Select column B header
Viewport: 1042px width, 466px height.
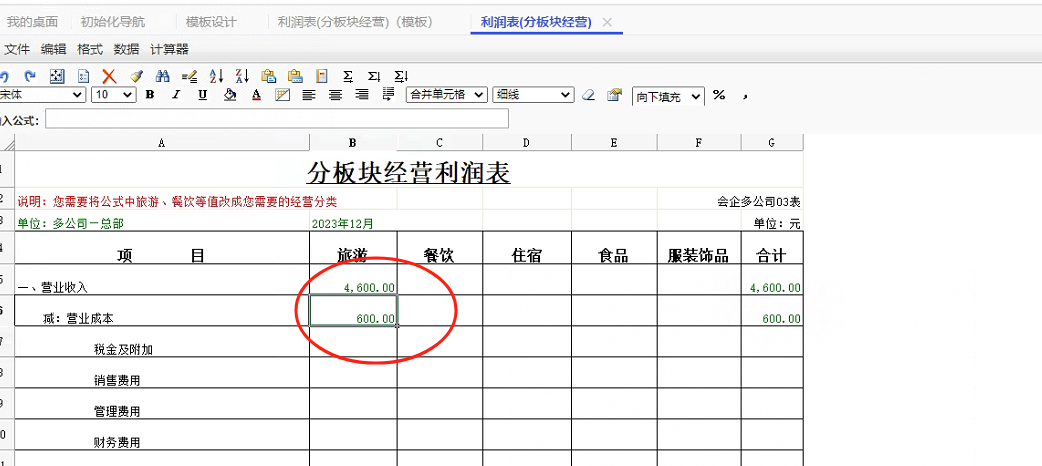point(353,142)
